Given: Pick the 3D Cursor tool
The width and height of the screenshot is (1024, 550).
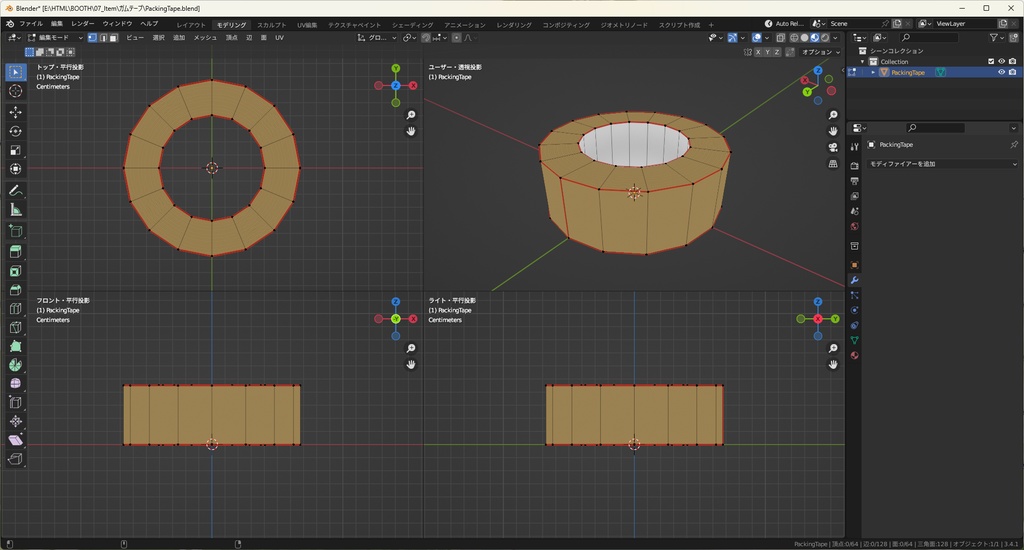Looking at the screenshot, I should click(15, 90).
